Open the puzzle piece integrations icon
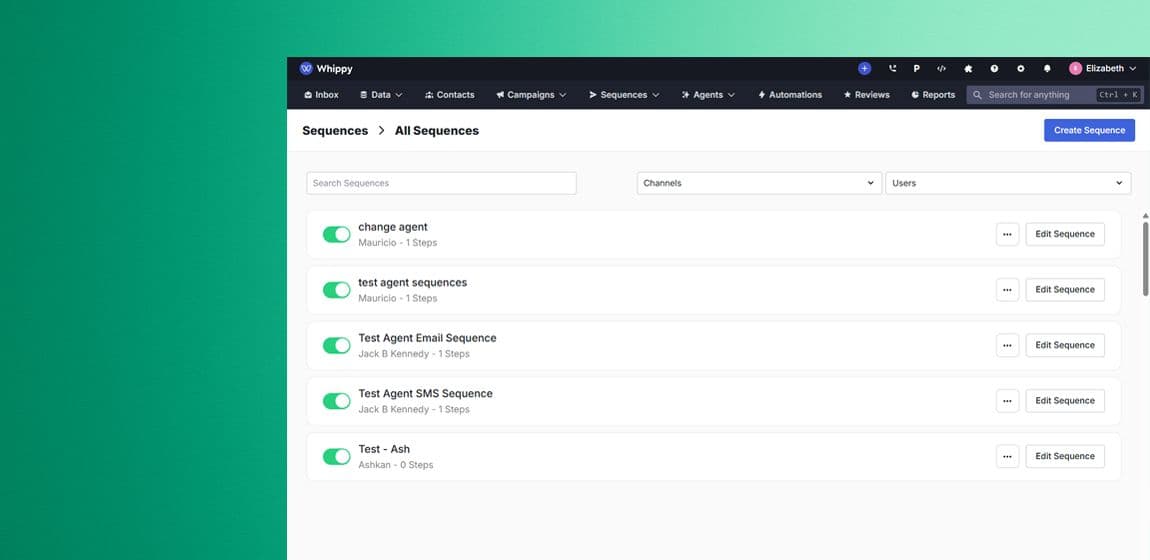 [968, 69]
